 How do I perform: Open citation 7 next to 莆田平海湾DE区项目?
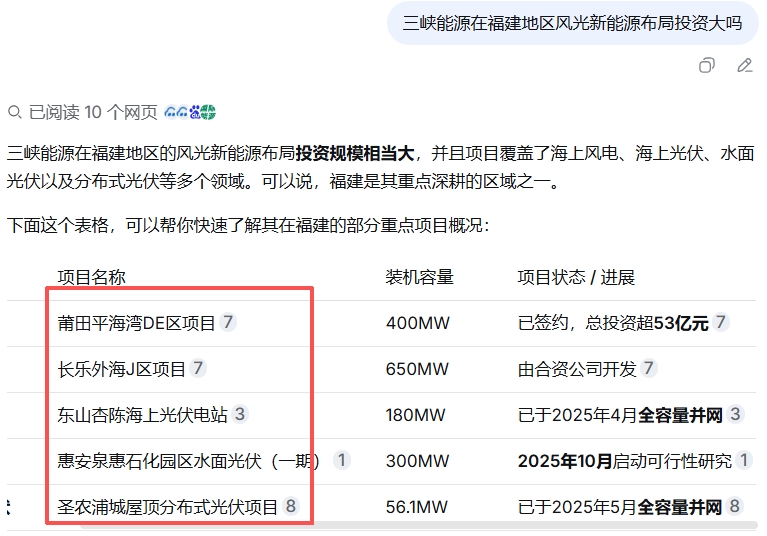[227, 322]
